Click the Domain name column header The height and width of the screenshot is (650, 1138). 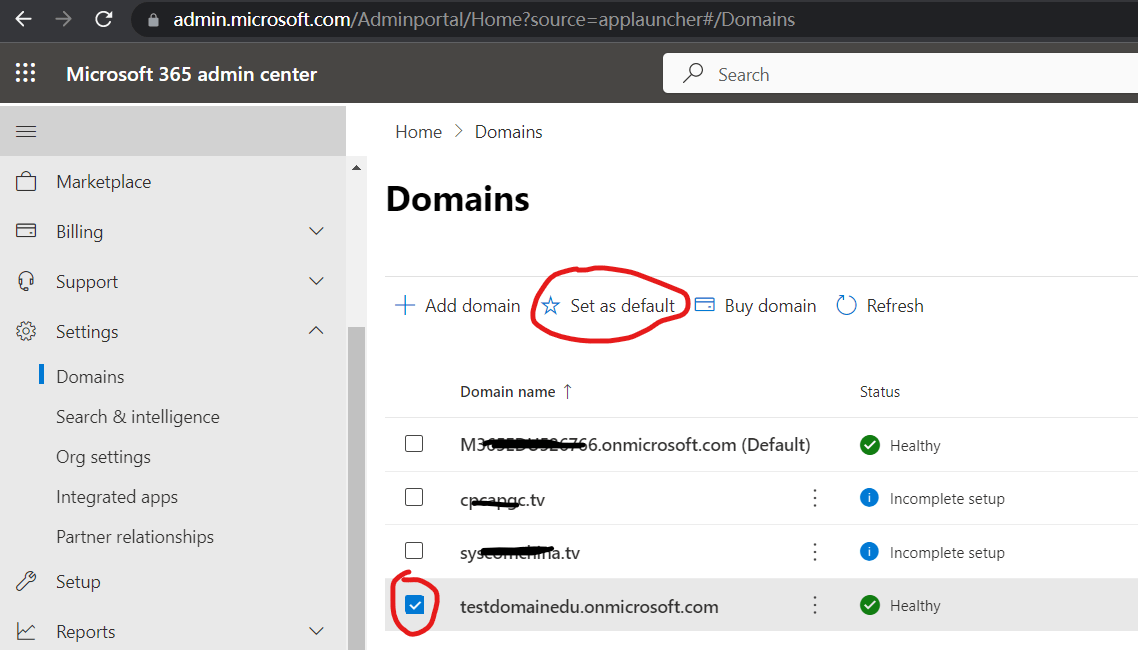tap(507, 392)
